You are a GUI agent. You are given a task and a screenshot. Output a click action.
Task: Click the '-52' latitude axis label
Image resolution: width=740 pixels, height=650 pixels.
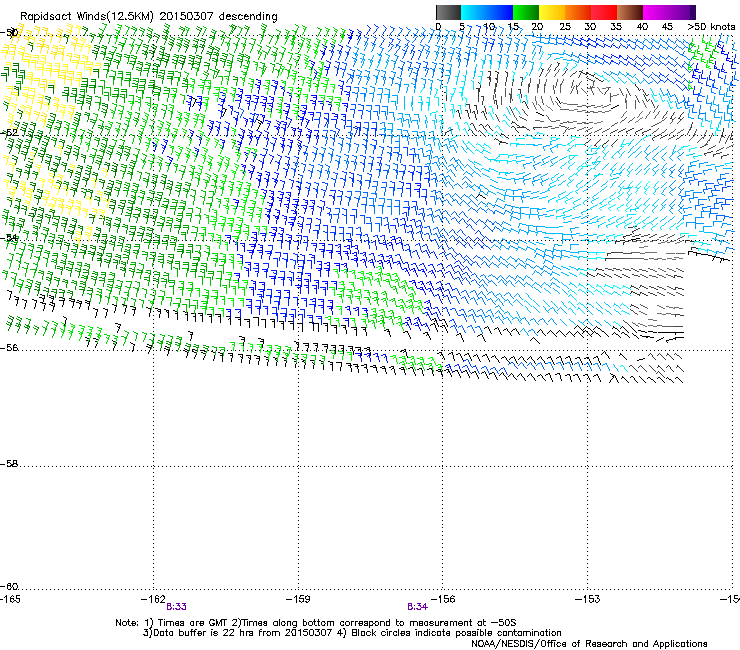[9, 133]
